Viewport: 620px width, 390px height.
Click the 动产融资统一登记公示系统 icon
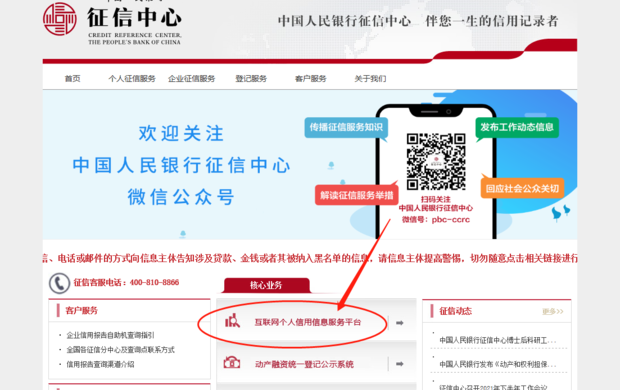pyautogui.click(x=232, y=362)
